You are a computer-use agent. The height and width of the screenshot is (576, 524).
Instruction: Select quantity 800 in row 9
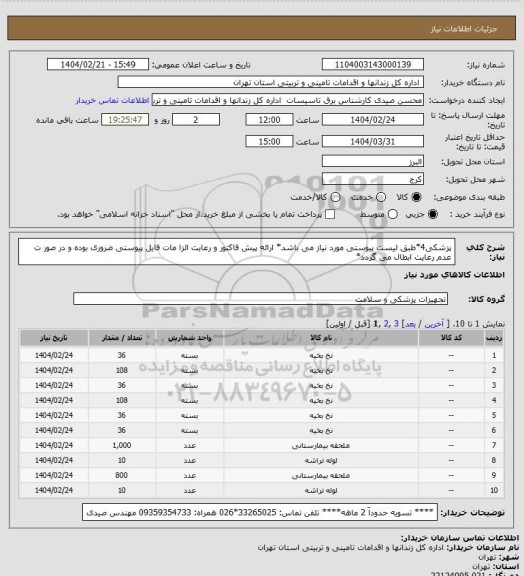point(122,475)
